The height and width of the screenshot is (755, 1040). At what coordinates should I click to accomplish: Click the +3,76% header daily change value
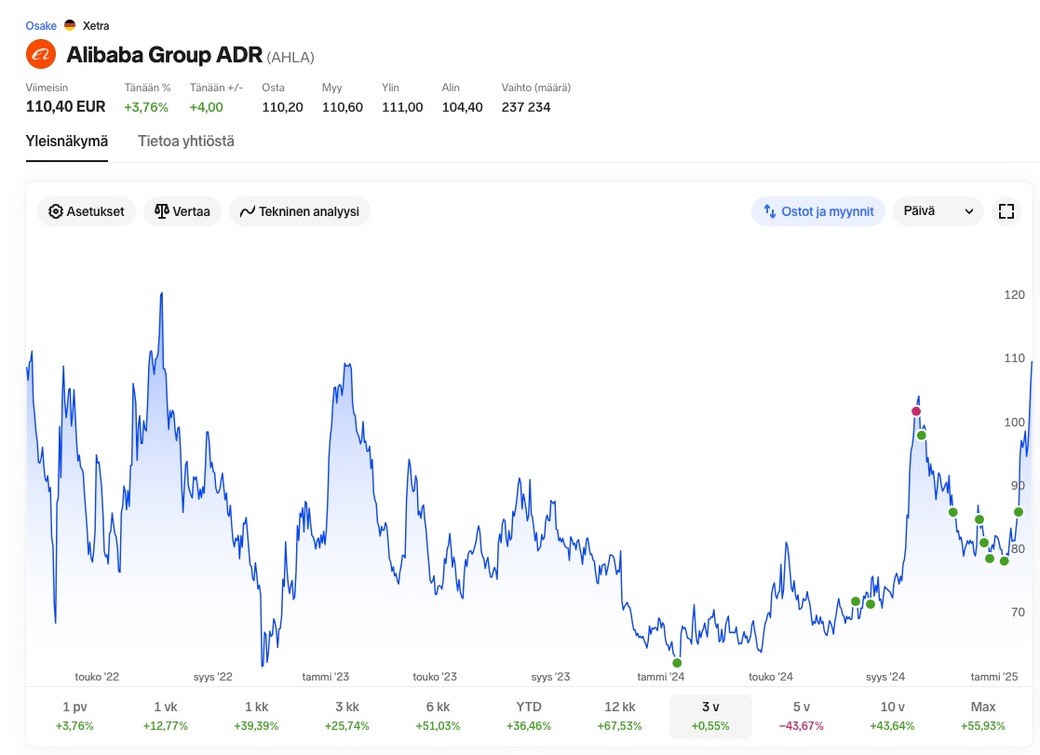[147, 107]
